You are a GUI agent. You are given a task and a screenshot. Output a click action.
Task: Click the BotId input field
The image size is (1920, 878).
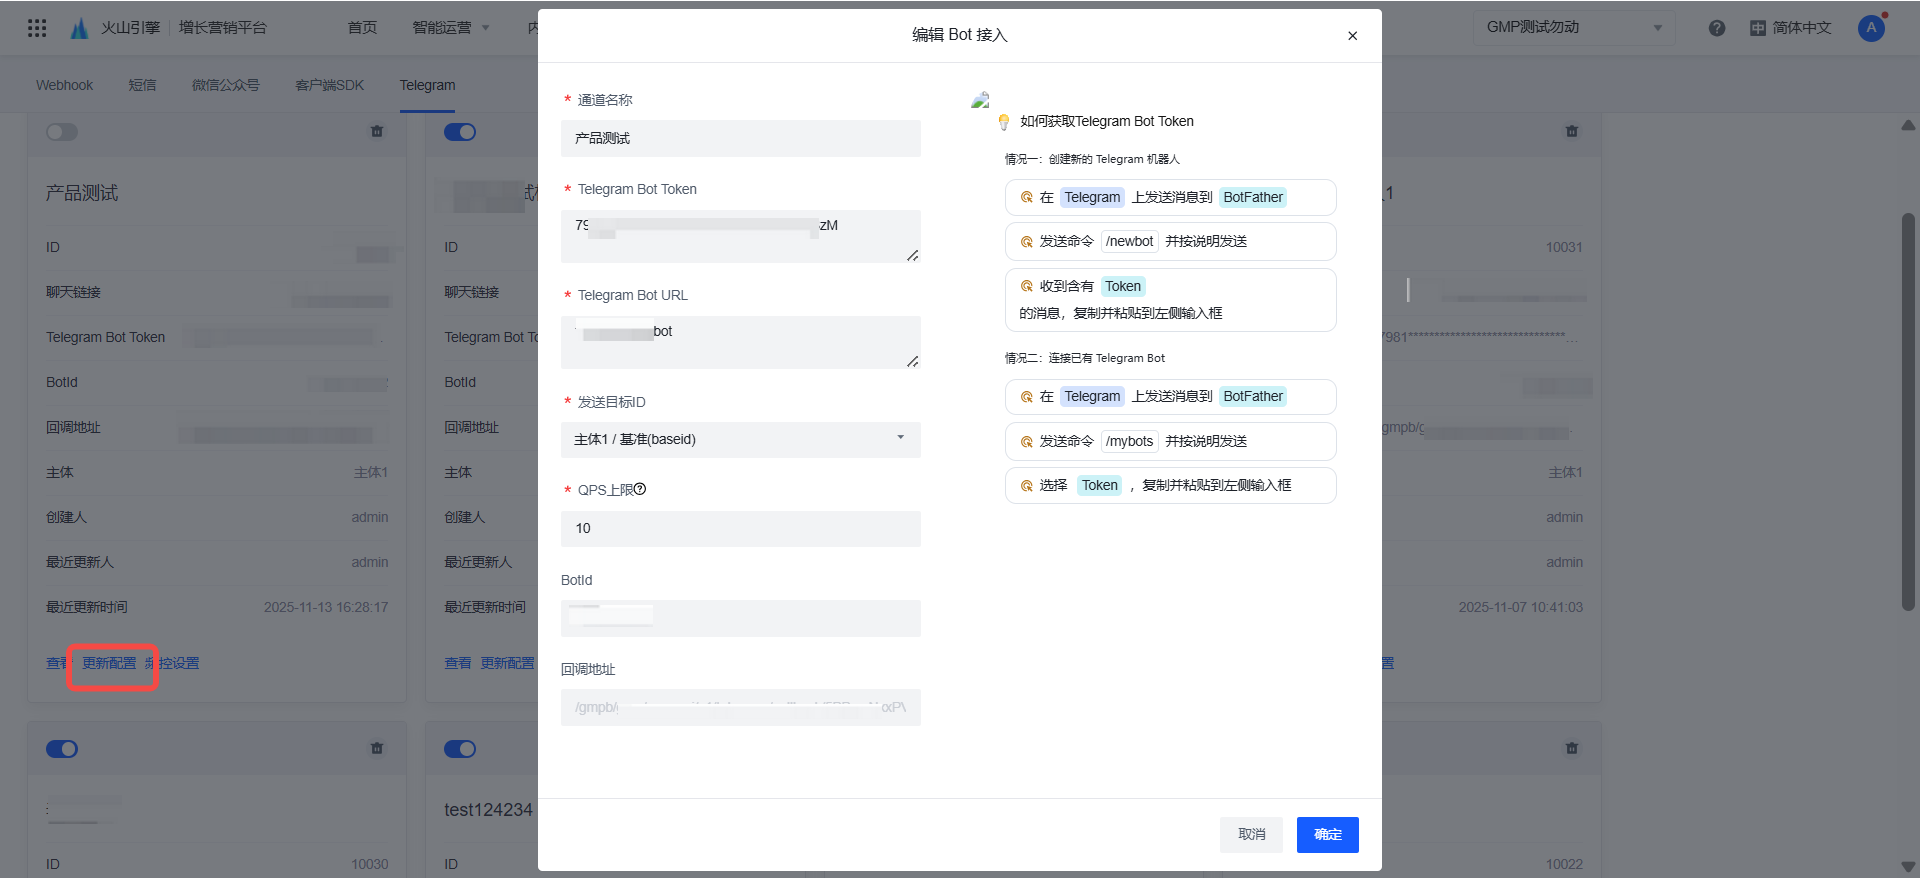tap(741, 618)
